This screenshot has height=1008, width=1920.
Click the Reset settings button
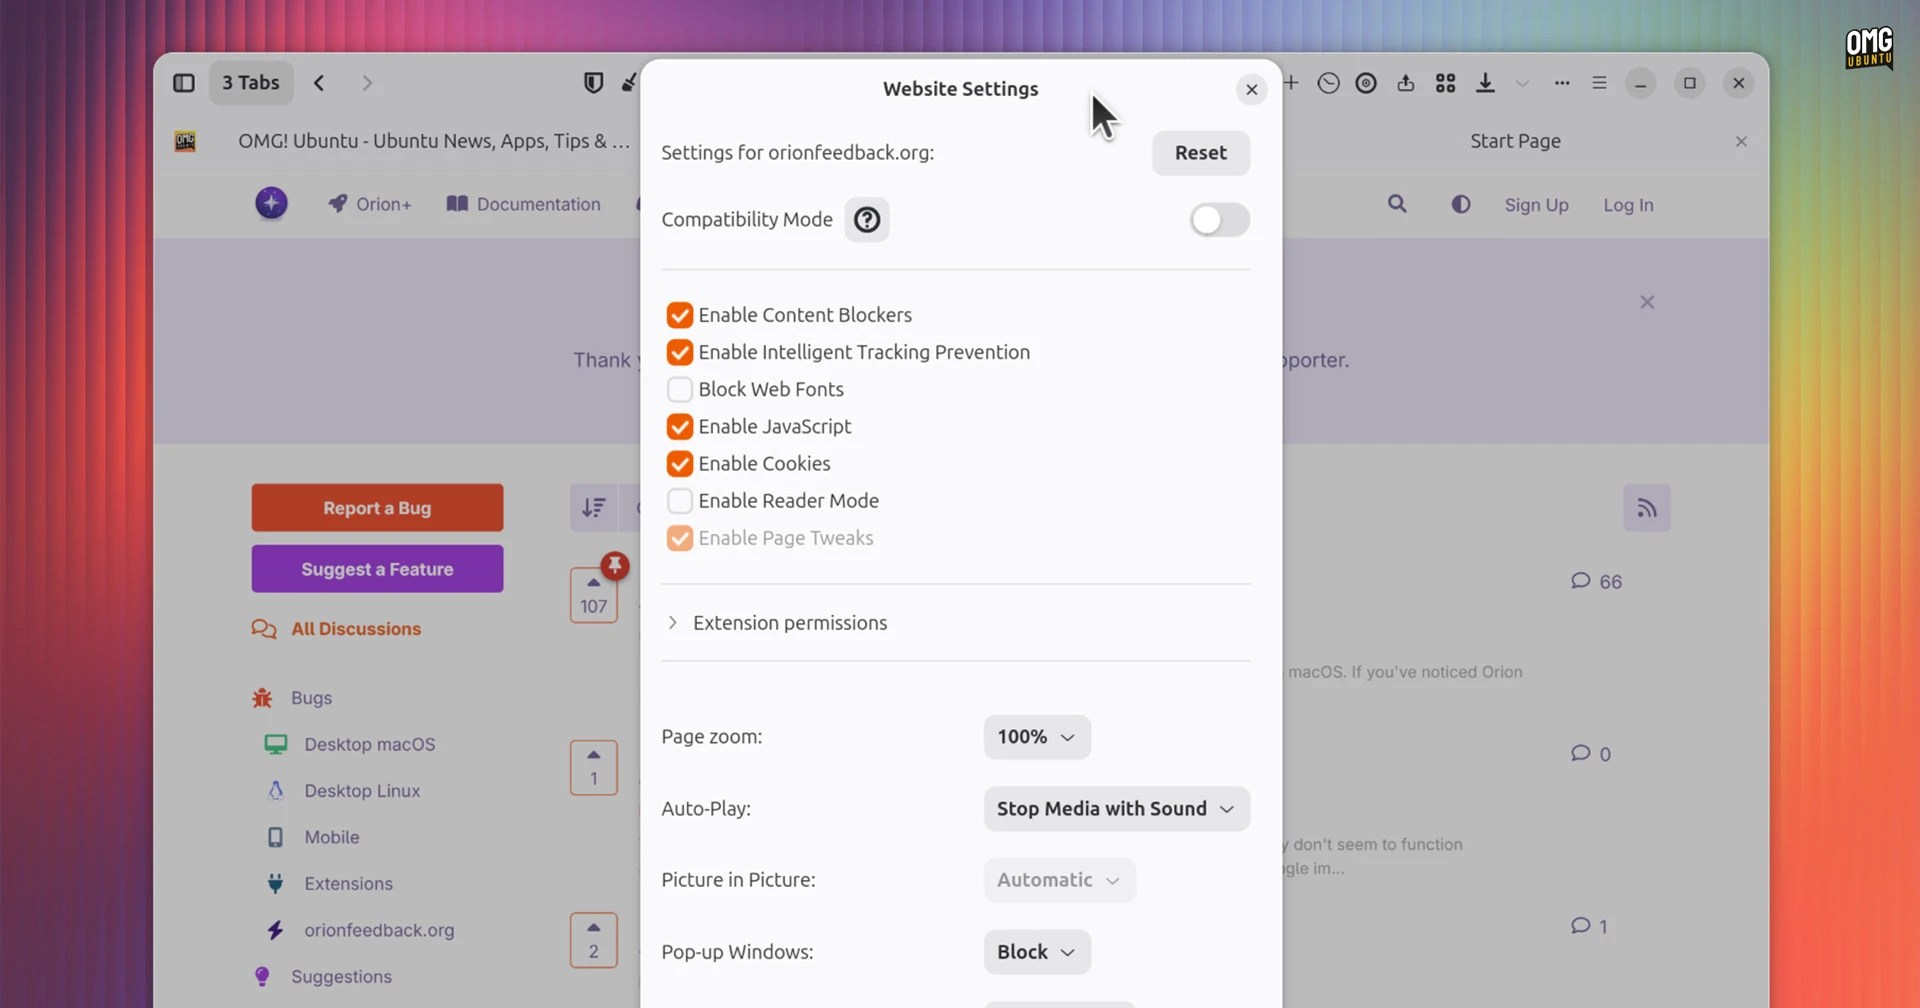coord(1201,153)
